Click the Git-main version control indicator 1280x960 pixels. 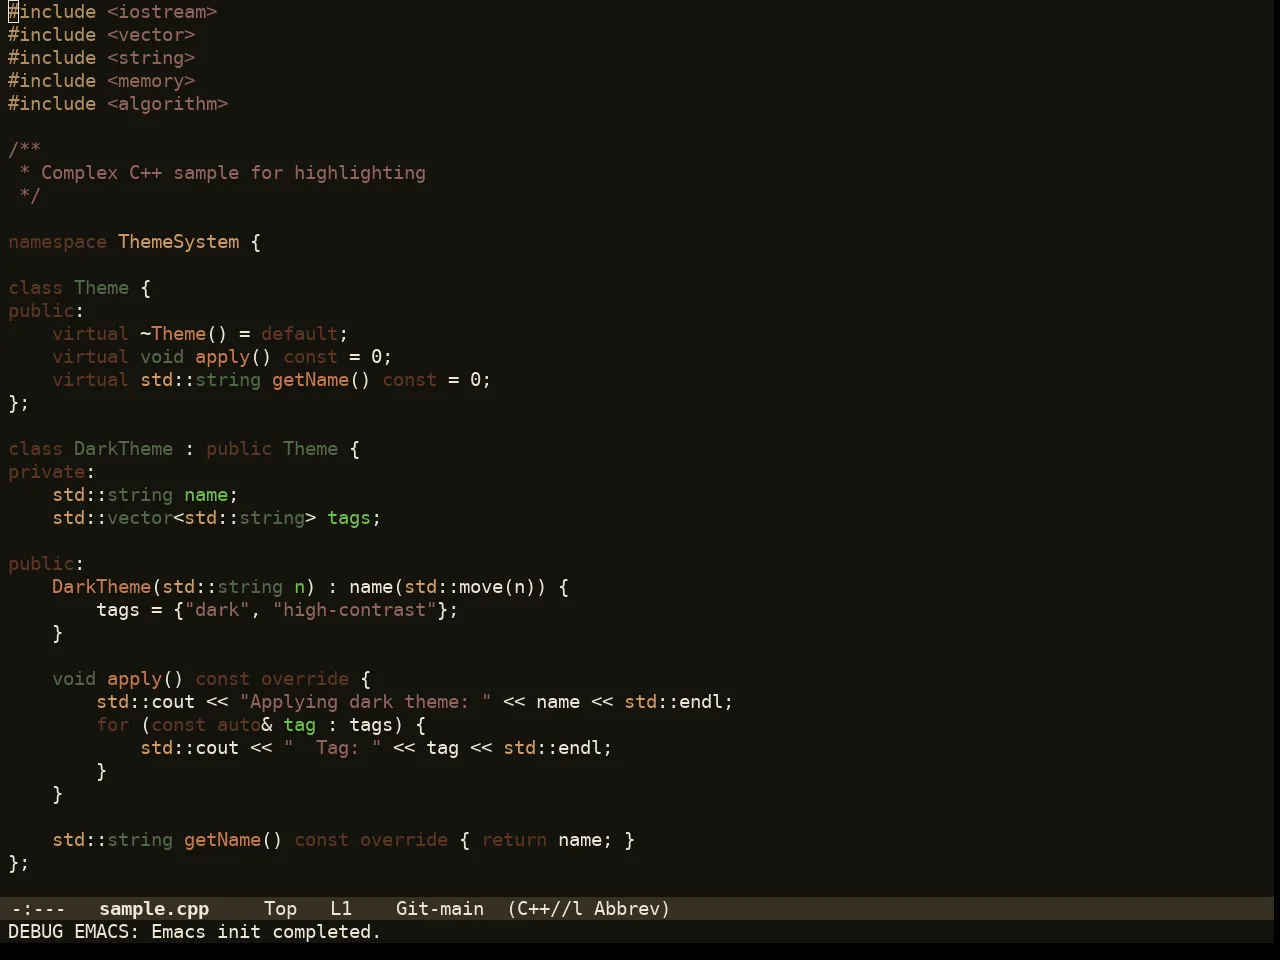coord(440,909)
